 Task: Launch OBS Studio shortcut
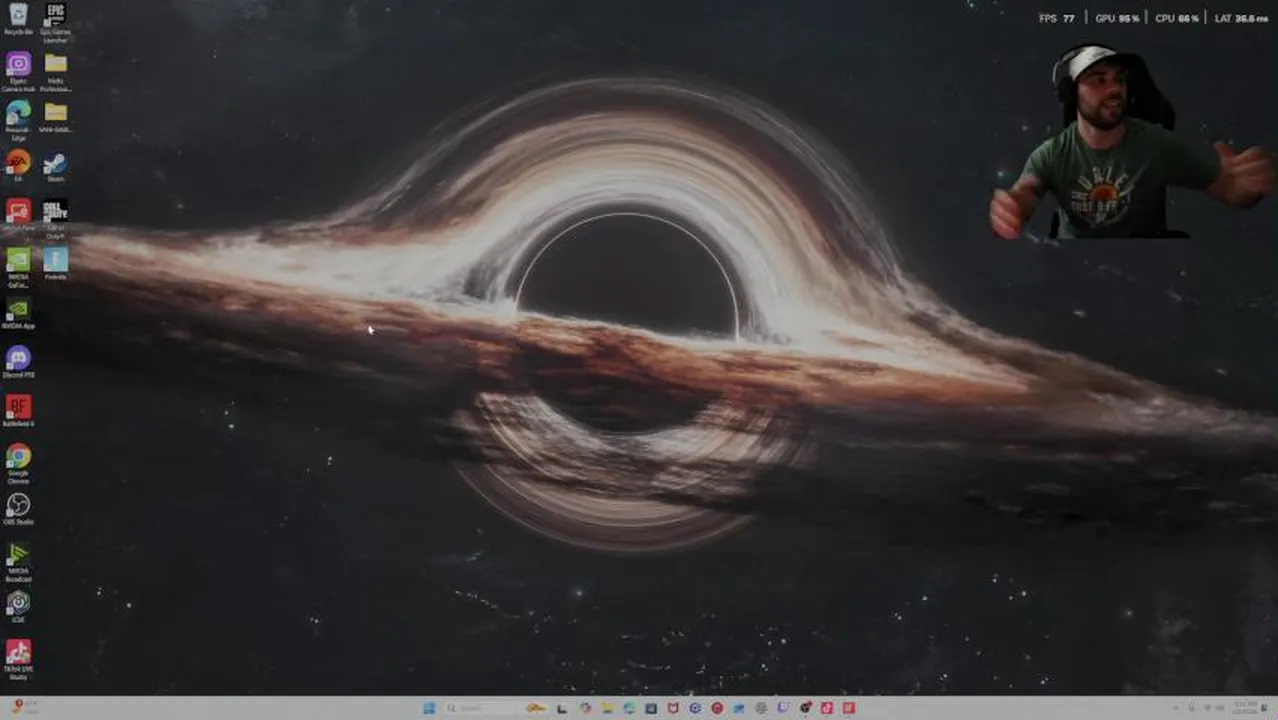(x=18, y=509)
